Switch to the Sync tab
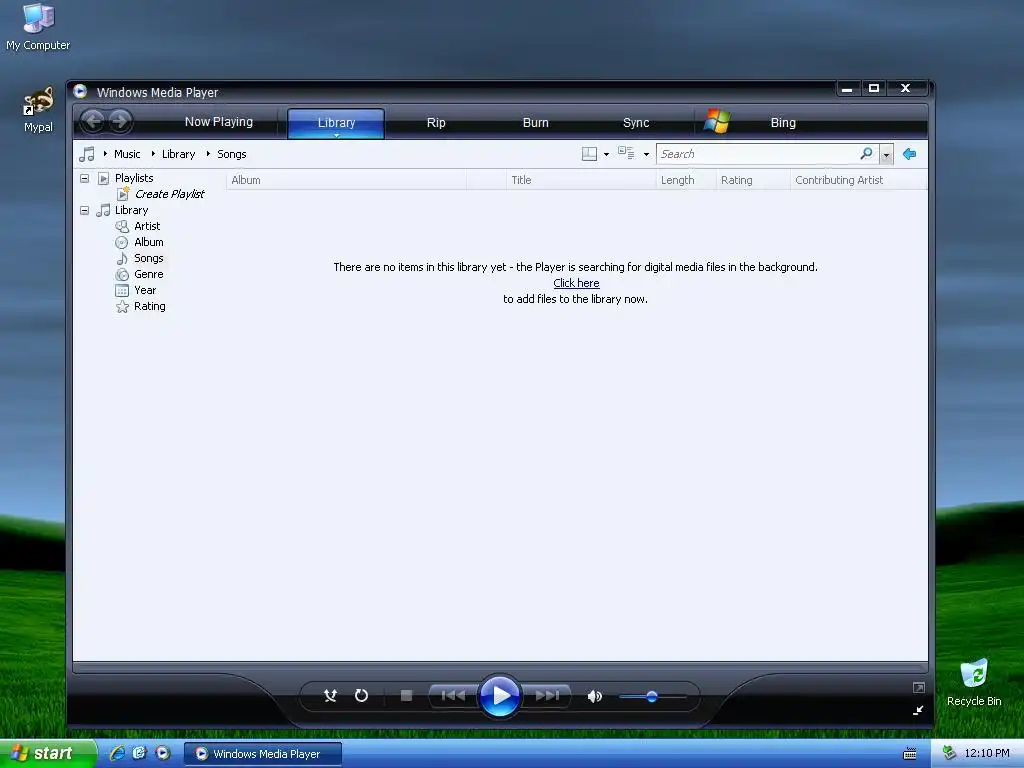 [x=636, y=123]
